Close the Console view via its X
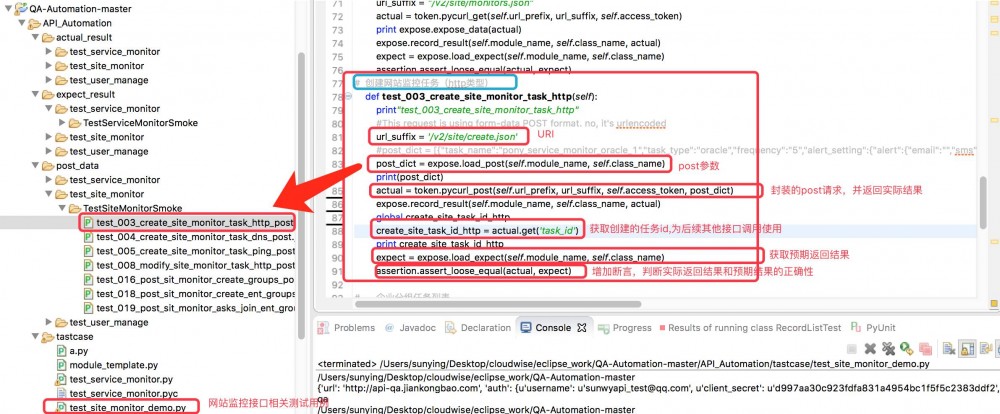Viewport: 1000px width, 414px height. [x=582, y=327]
